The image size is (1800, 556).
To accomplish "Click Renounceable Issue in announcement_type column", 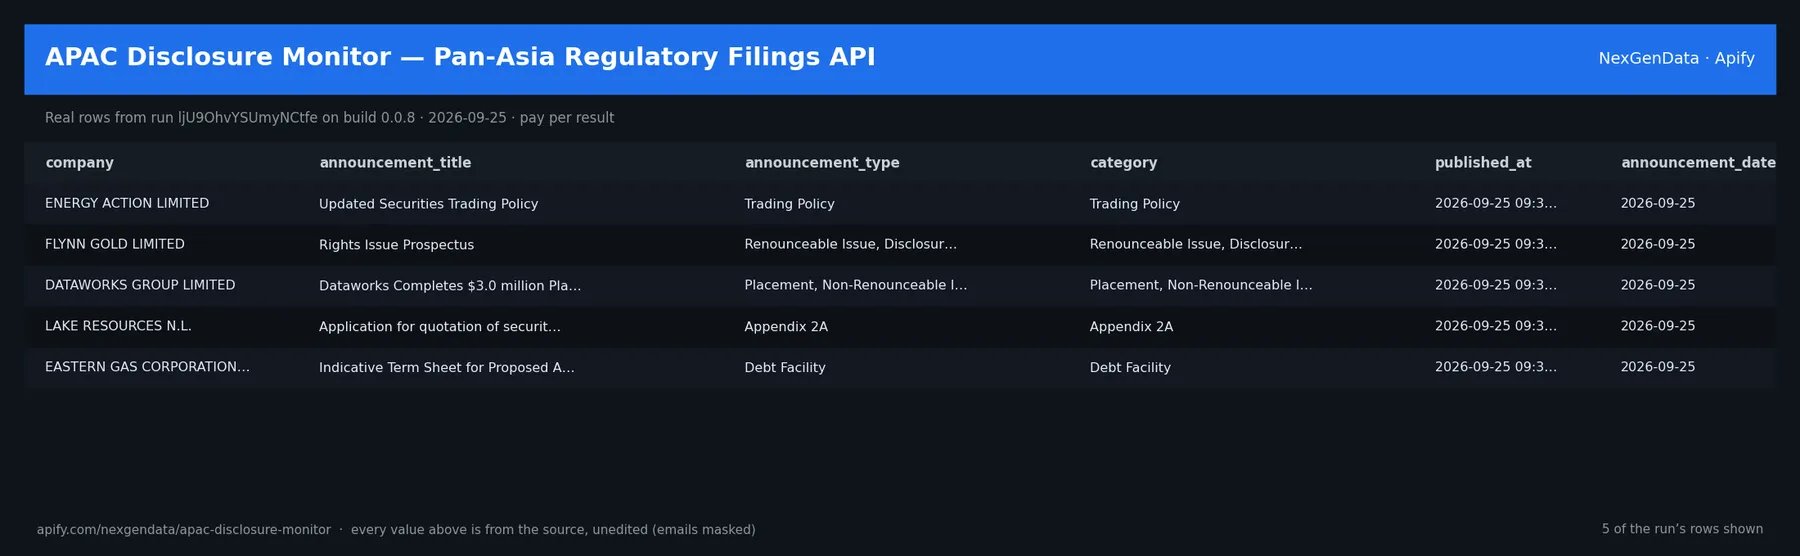I will pyautogui.click(x=850, y=245).
